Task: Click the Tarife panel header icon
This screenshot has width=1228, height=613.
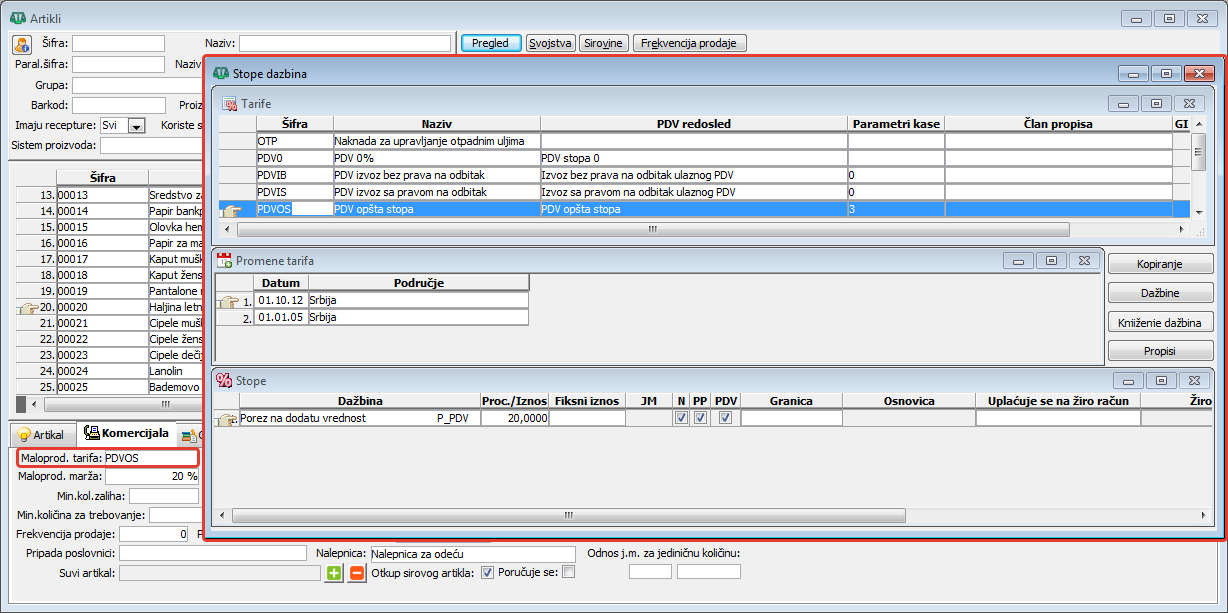Action: 230,103
